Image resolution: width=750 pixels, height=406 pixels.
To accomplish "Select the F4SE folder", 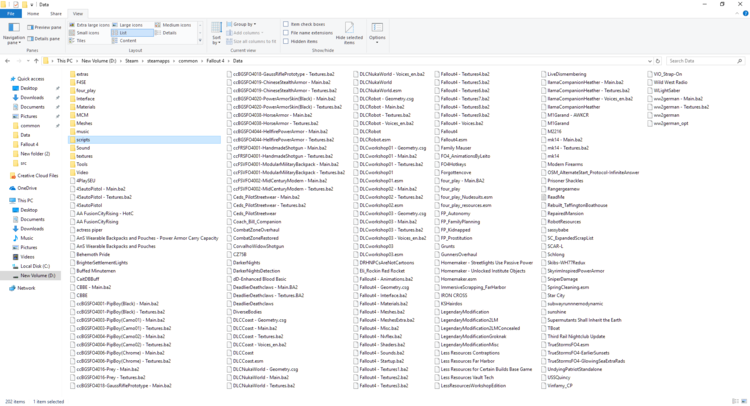I will [x=77, y=82].
